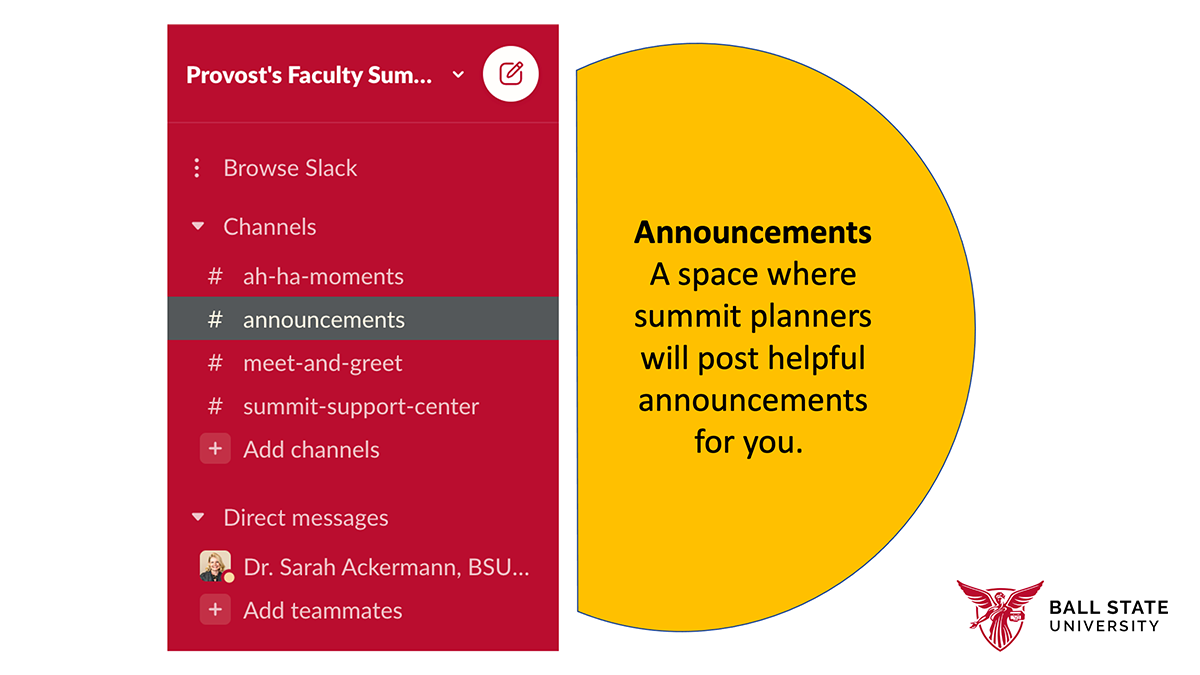
Task: Click the plus icon next to Add channels
Action: click(215, 449)
